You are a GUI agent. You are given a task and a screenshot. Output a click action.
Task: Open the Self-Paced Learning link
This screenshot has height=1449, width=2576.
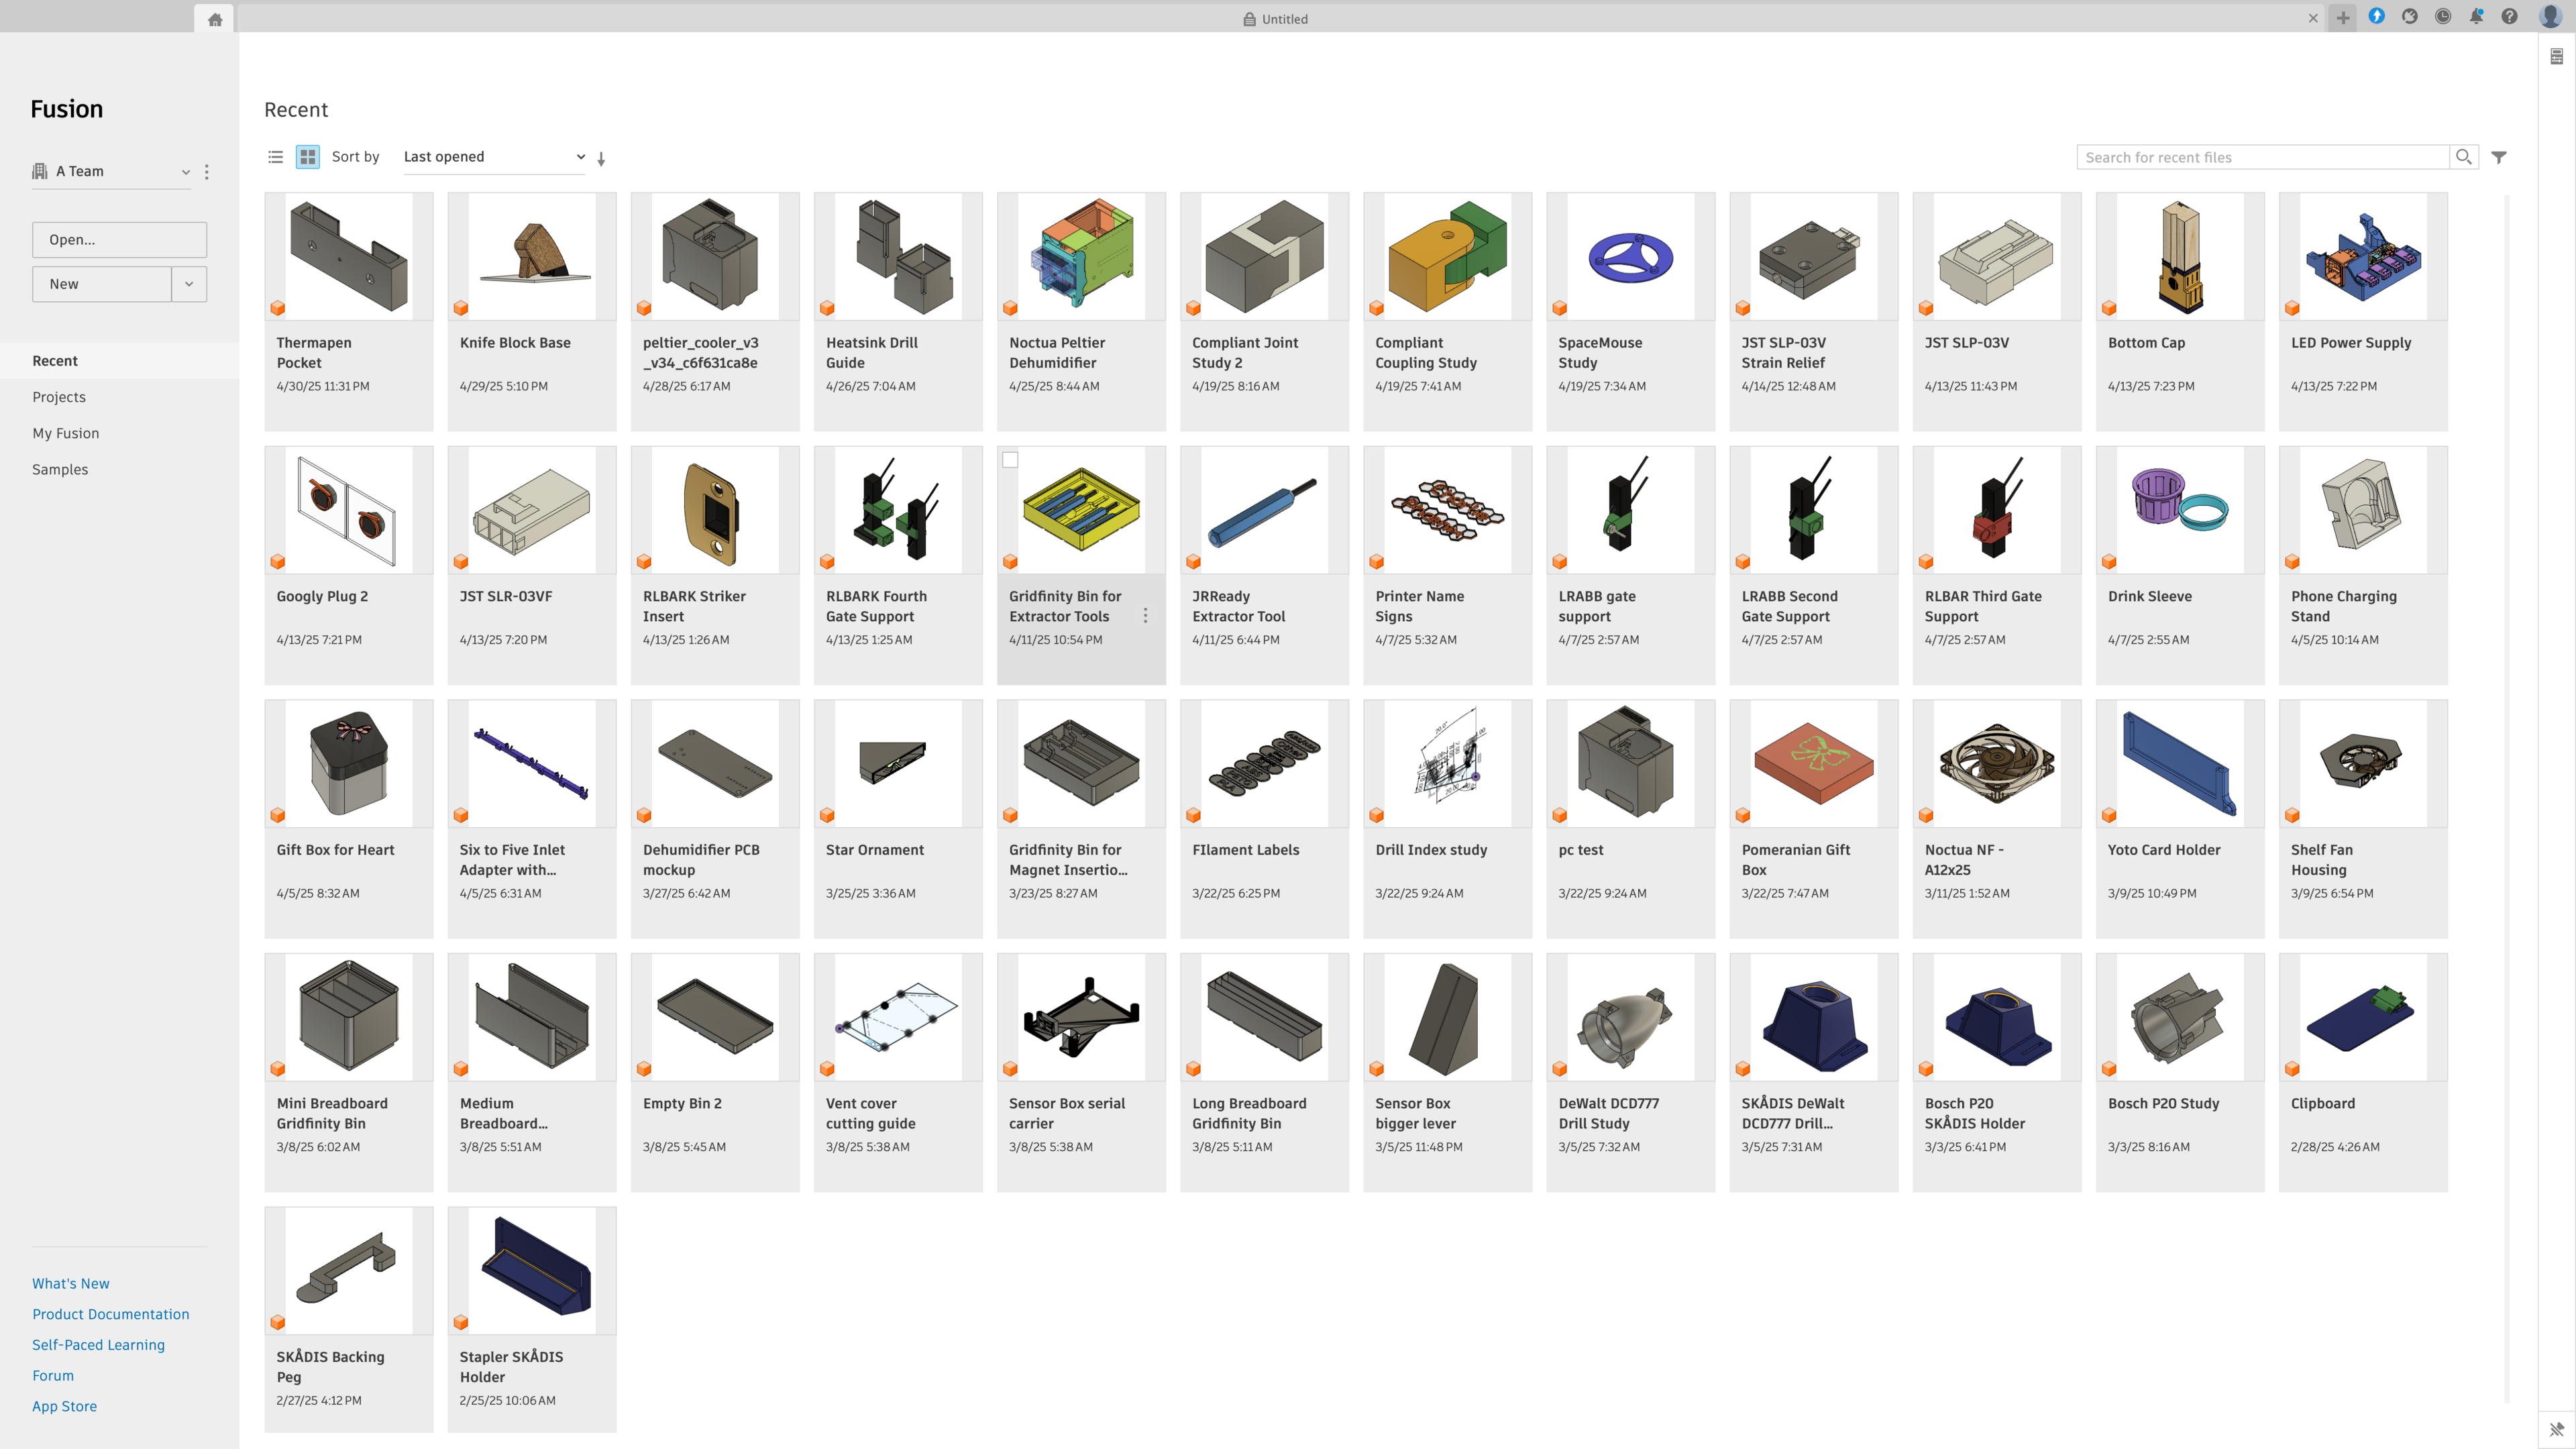point(98,1345)
